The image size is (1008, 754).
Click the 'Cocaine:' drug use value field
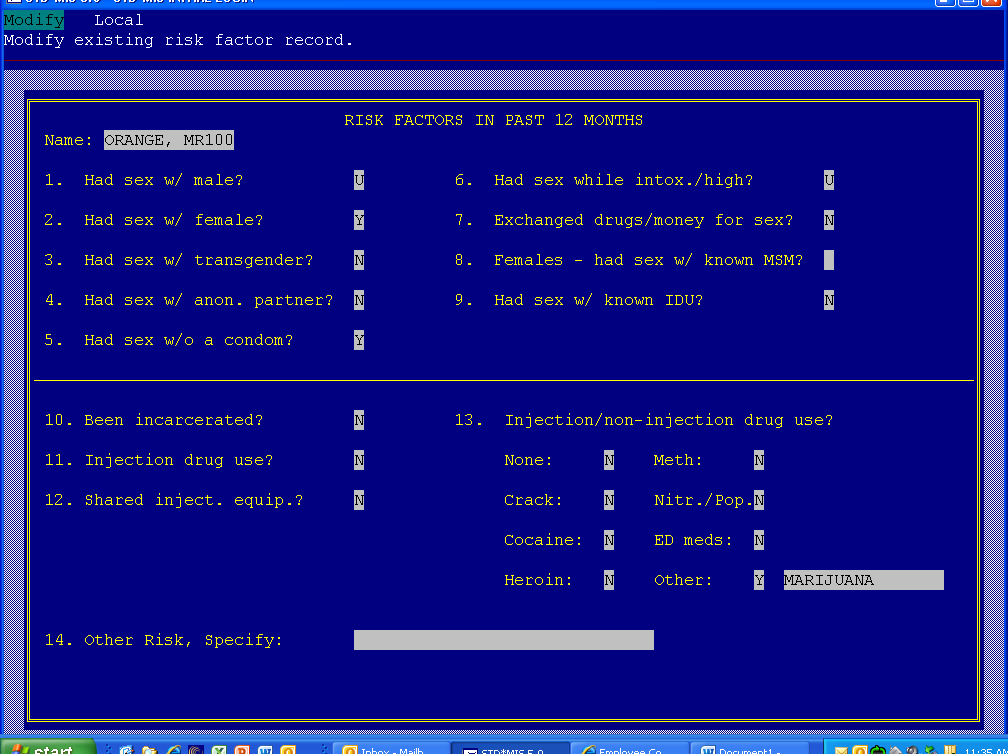(609, 540)
